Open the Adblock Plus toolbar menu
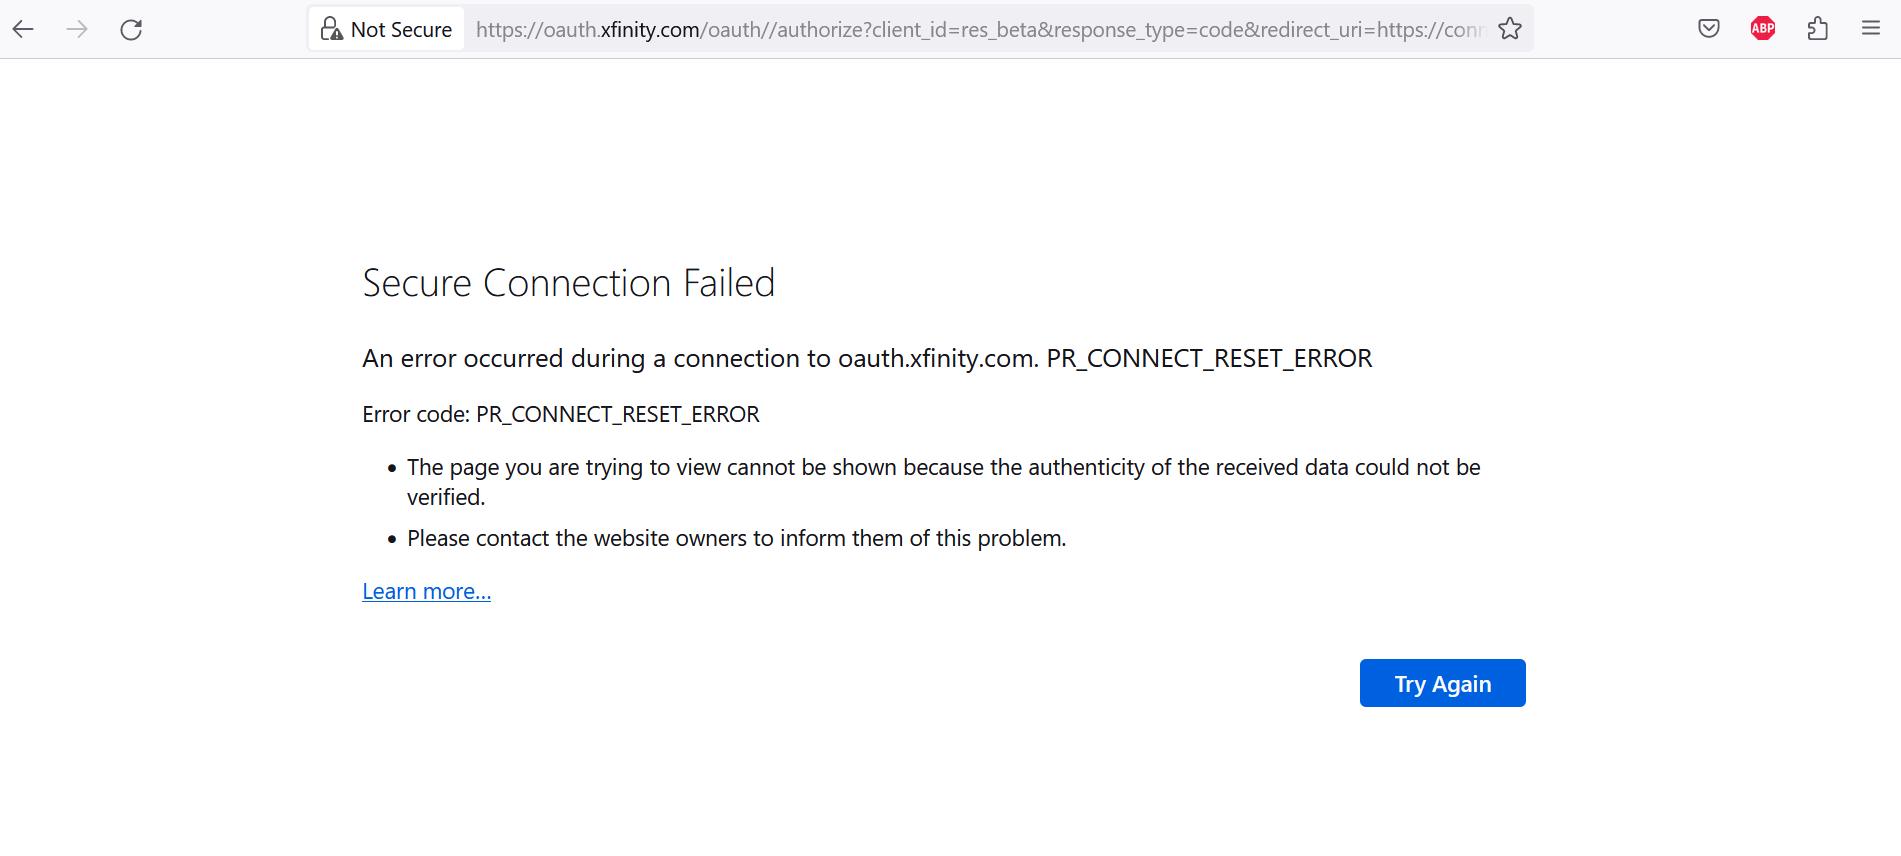Screen dimensions: 1901x856 tap(1762, 27)
